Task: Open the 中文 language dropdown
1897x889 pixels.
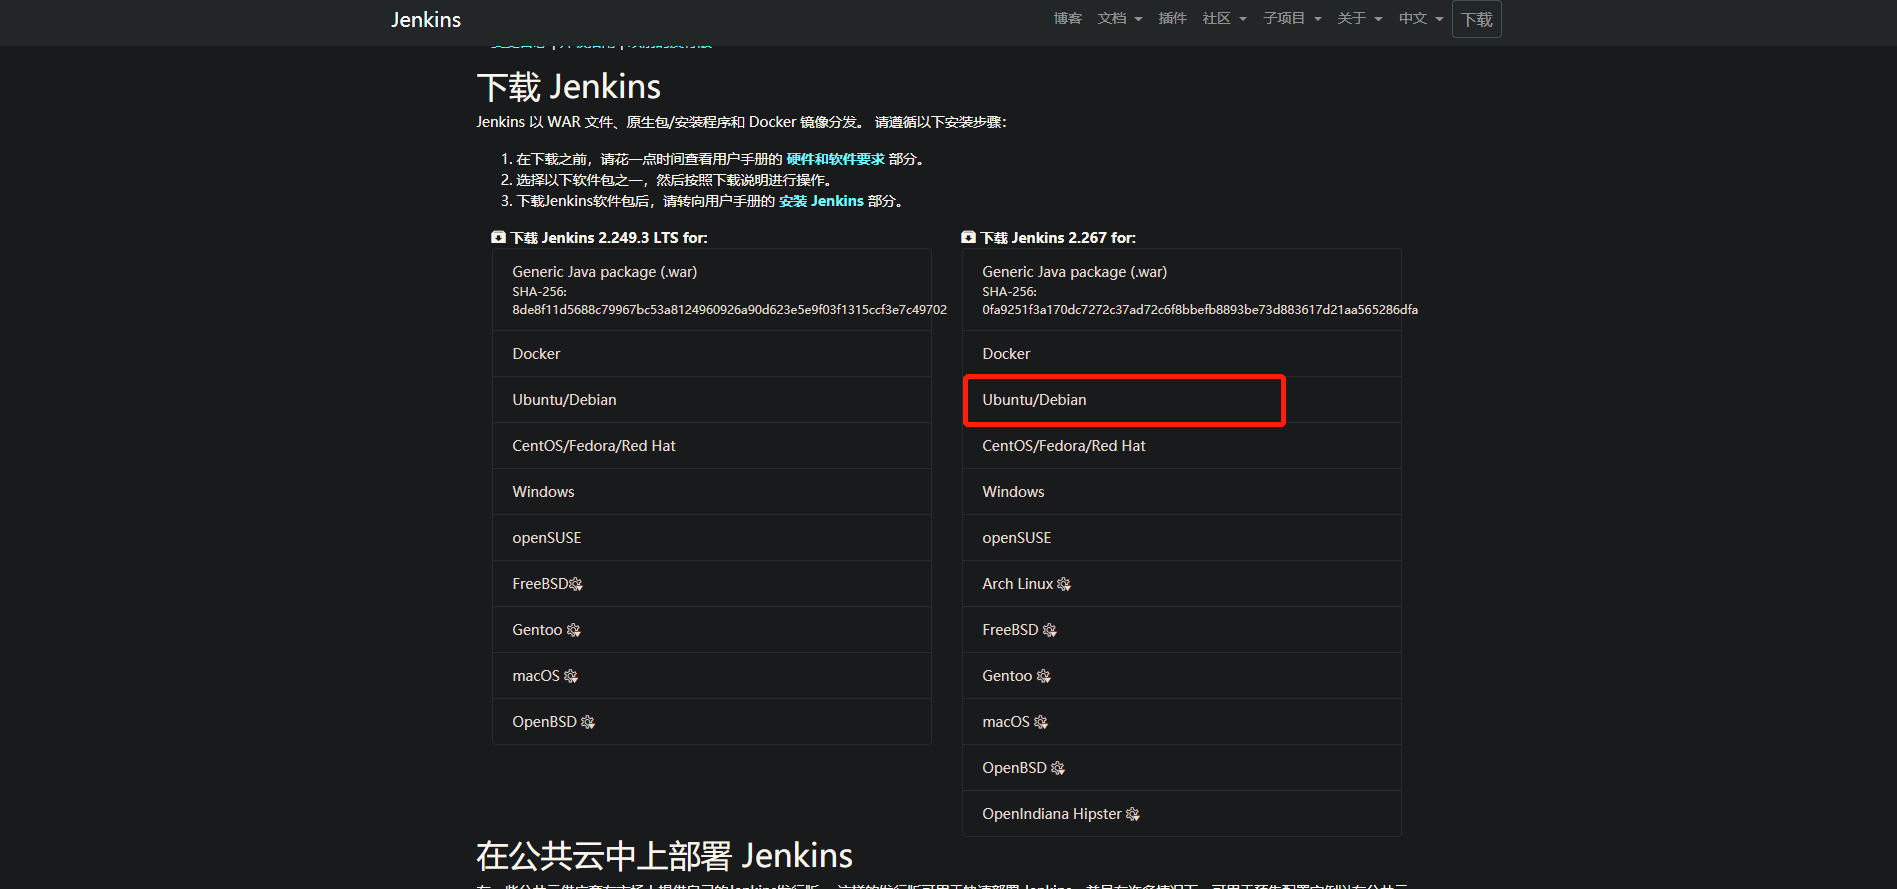Action: [x=1421, y=18]
